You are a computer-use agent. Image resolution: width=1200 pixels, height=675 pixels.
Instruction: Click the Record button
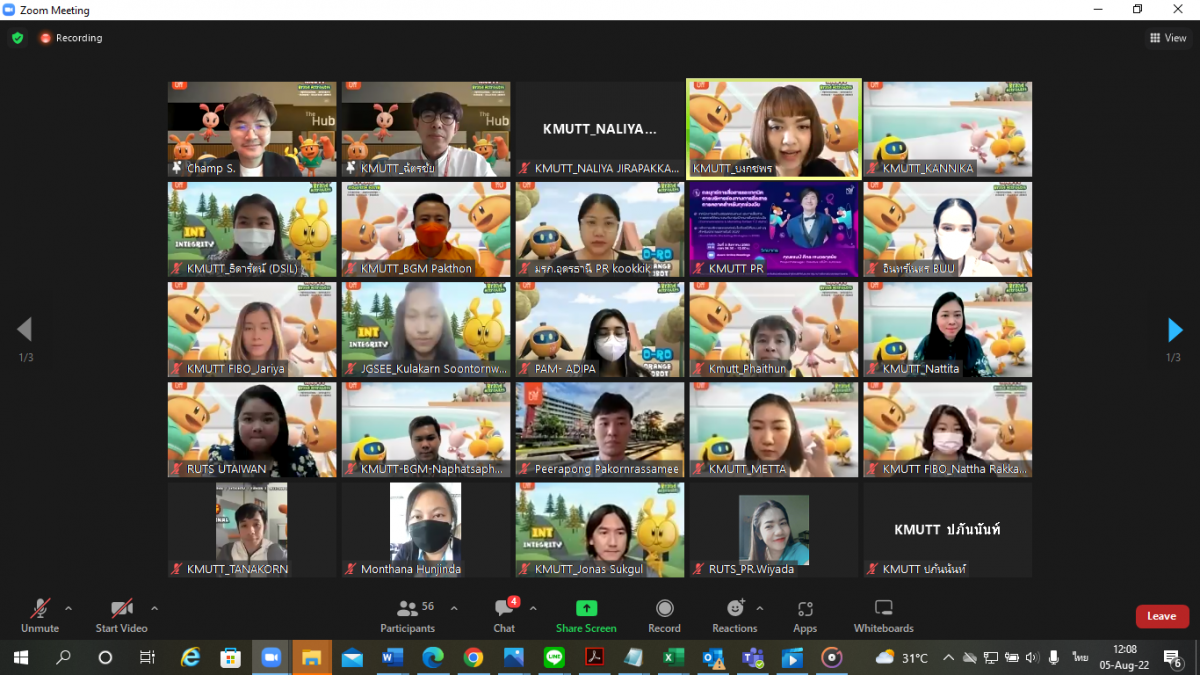tap(664, 615)
